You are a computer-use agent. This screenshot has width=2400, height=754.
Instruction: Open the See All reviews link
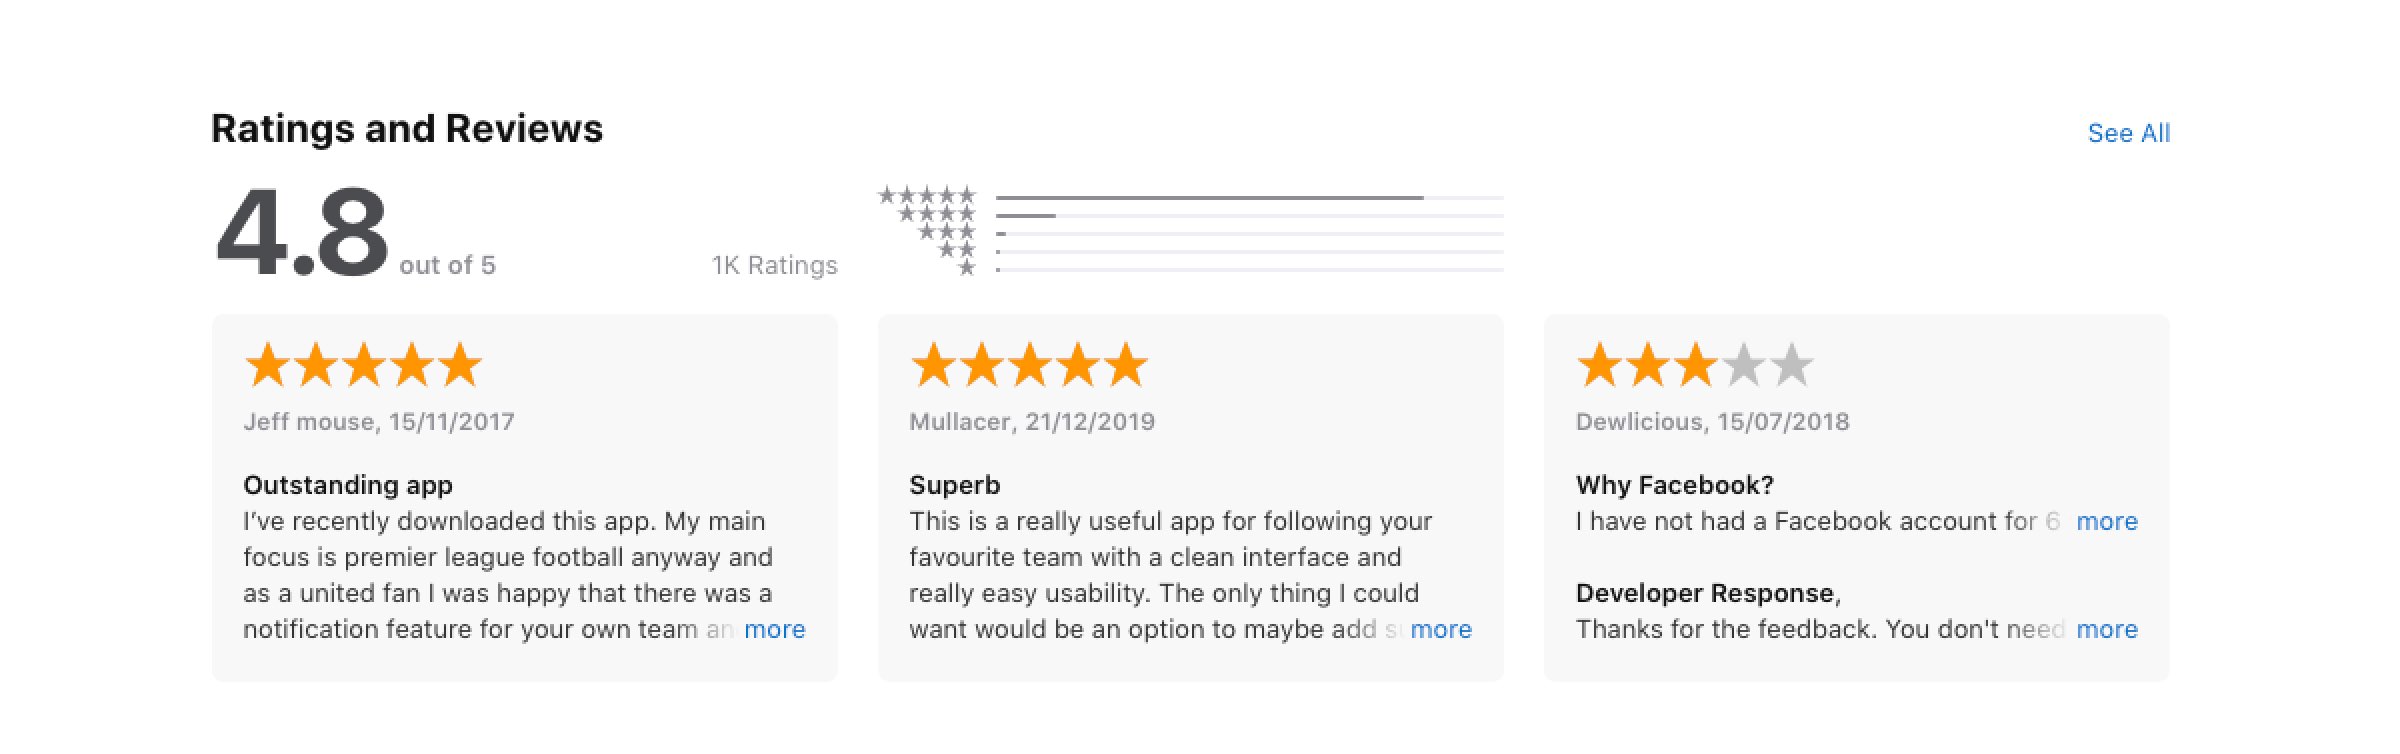[2128, 133]
